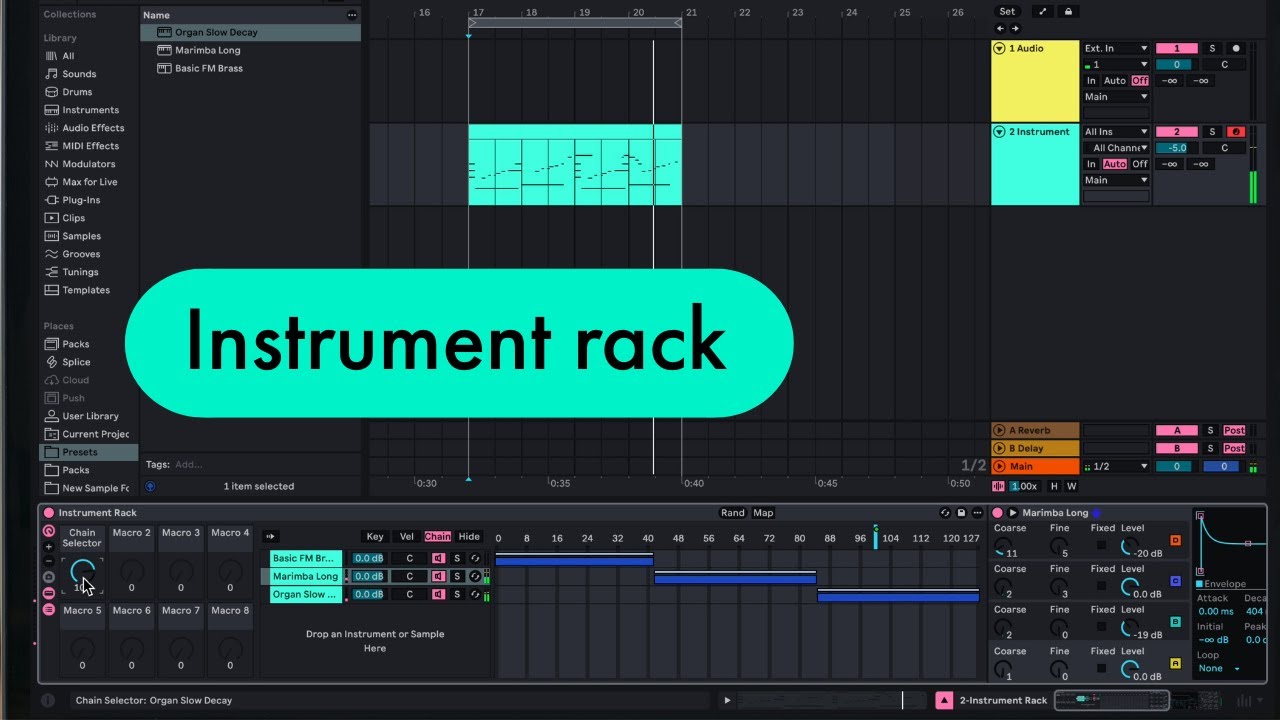1280x720 pixels.
Task: Toggle the Marimba Long device activator
Action: (x=997, y=513)
